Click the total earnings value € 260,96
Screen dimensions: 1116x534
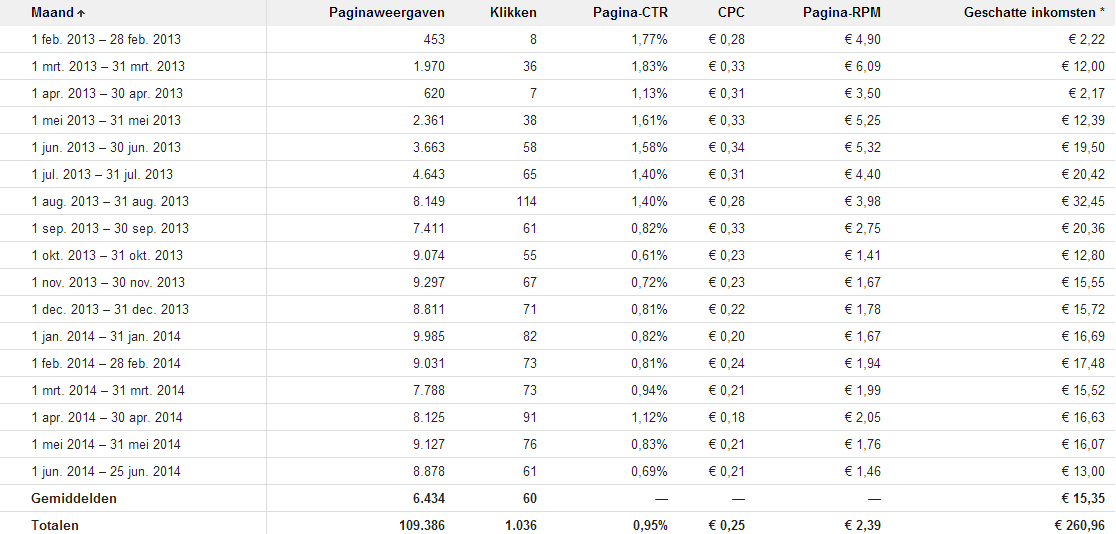1078,525
